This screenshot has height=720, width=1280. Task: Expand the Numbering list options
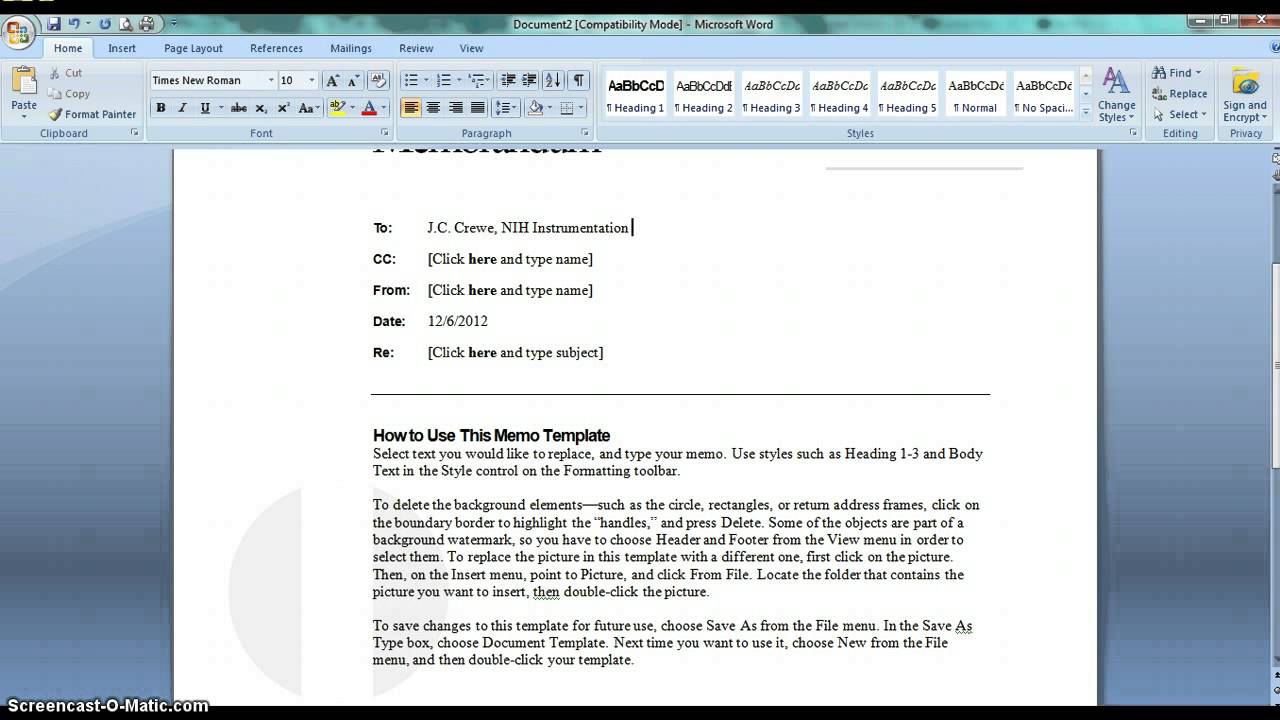(x=459, y=81)
